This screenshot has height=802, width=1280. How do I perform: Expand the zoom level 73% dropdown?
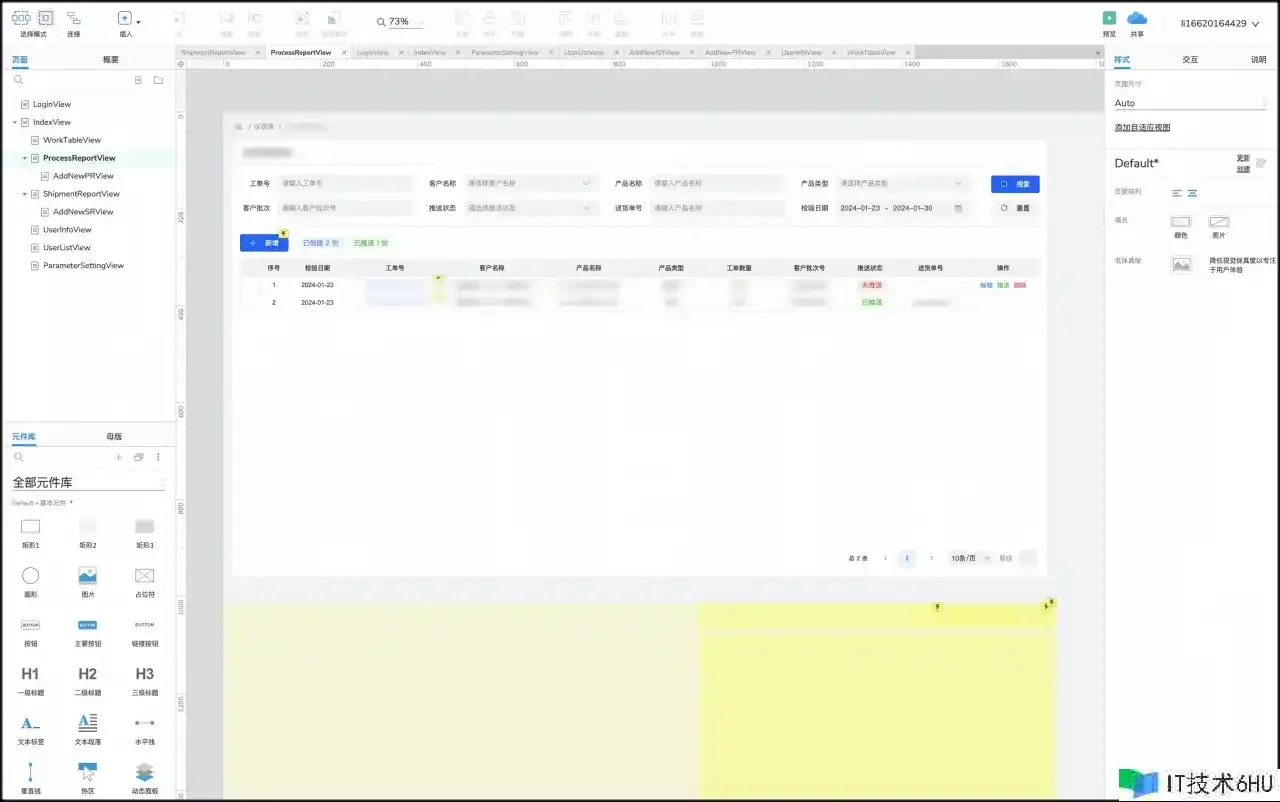tap(399, 22)
